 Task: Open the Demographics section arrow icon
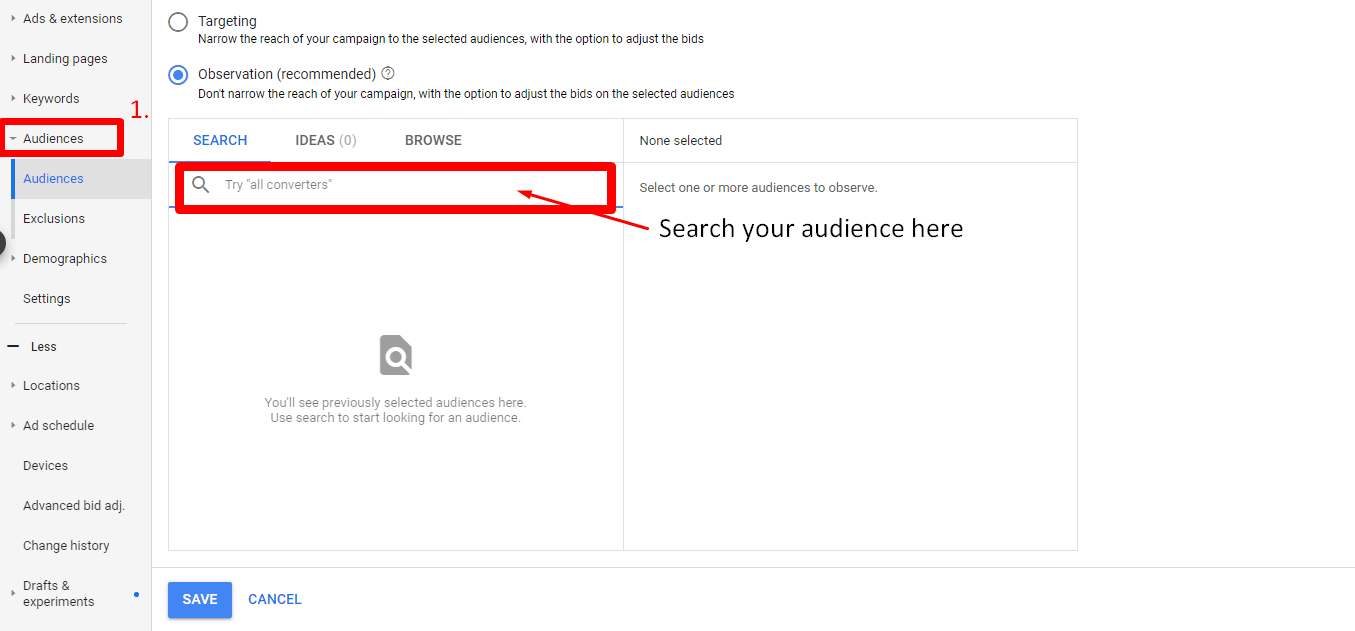pyautogui.click(x=14, y=258)
